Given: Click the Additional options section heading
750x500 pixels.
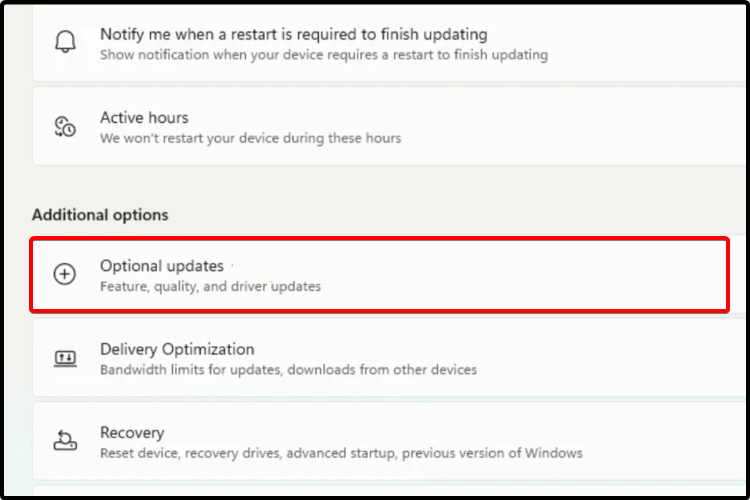Looking at the screenshot, I should [100, 215].
